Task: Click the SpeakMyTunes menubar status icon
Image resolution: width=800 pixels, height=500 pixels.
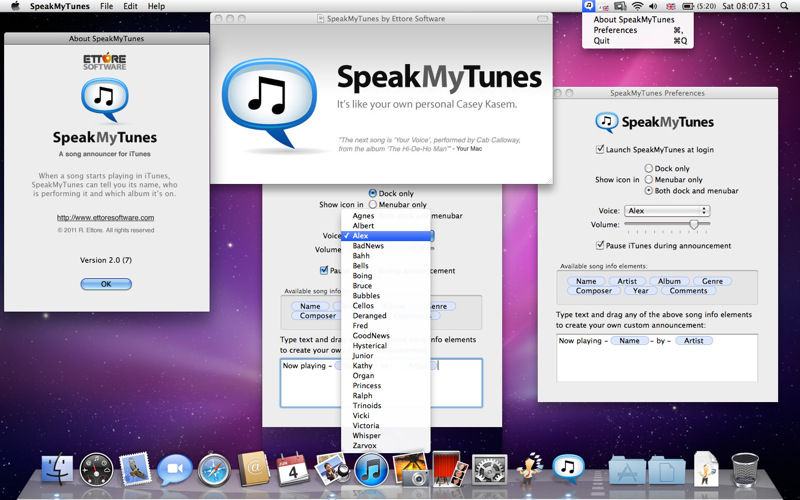Action: 589,6
